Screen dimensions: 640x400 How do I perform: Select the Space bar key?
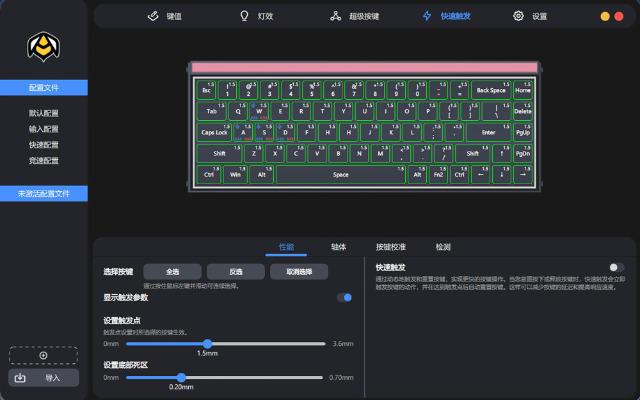[340, 175]
